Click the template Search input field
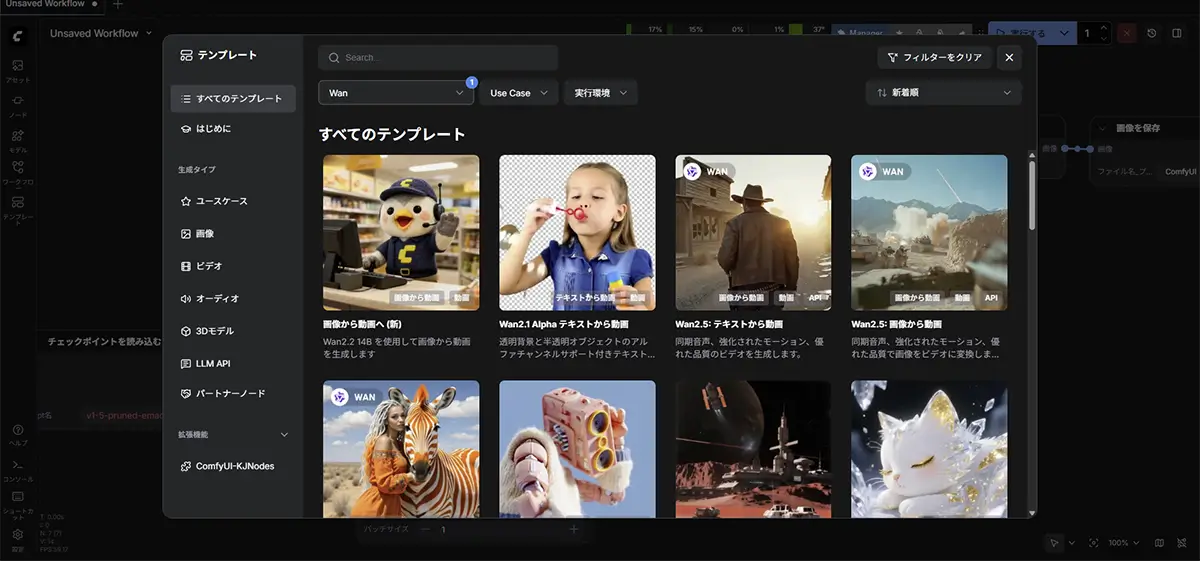 point(438,57)
